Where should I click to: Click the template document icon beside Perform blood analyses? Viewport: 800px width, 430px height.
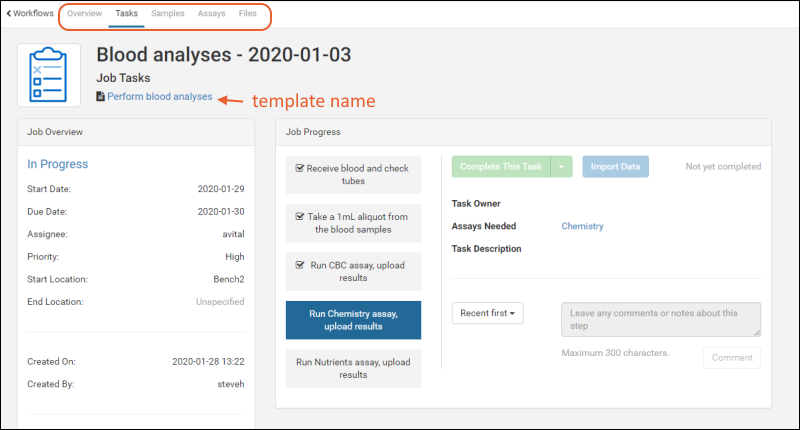pyautogui.click(x=100, y=97)
